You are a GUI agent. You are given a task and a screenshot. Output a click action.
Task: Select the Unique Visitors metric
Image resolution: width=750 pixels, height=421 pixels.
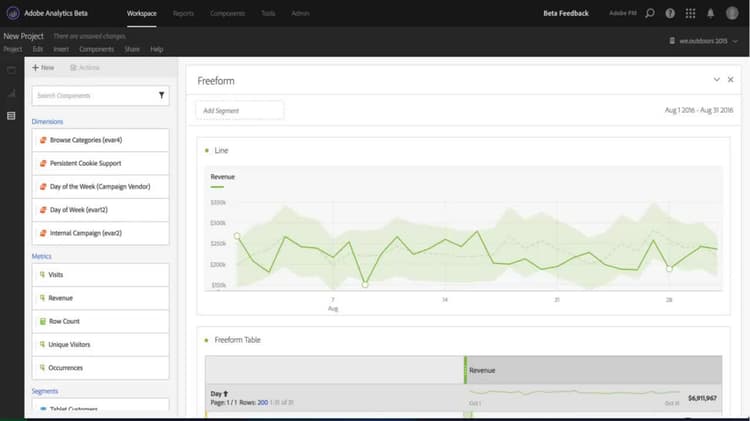tap(100, 344)
